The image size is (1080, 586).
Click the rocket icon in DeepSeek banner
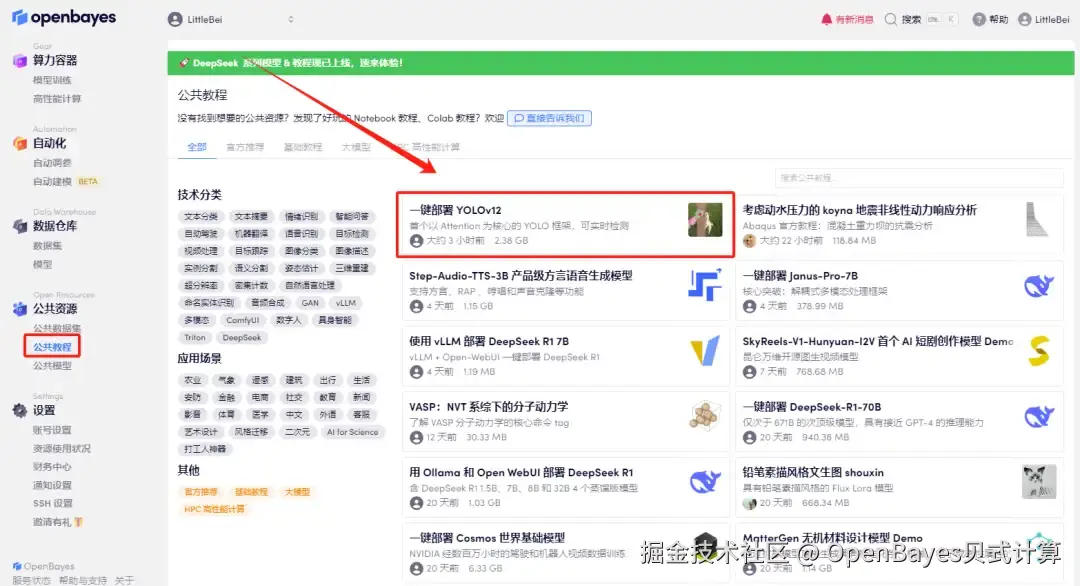[184, 63]
